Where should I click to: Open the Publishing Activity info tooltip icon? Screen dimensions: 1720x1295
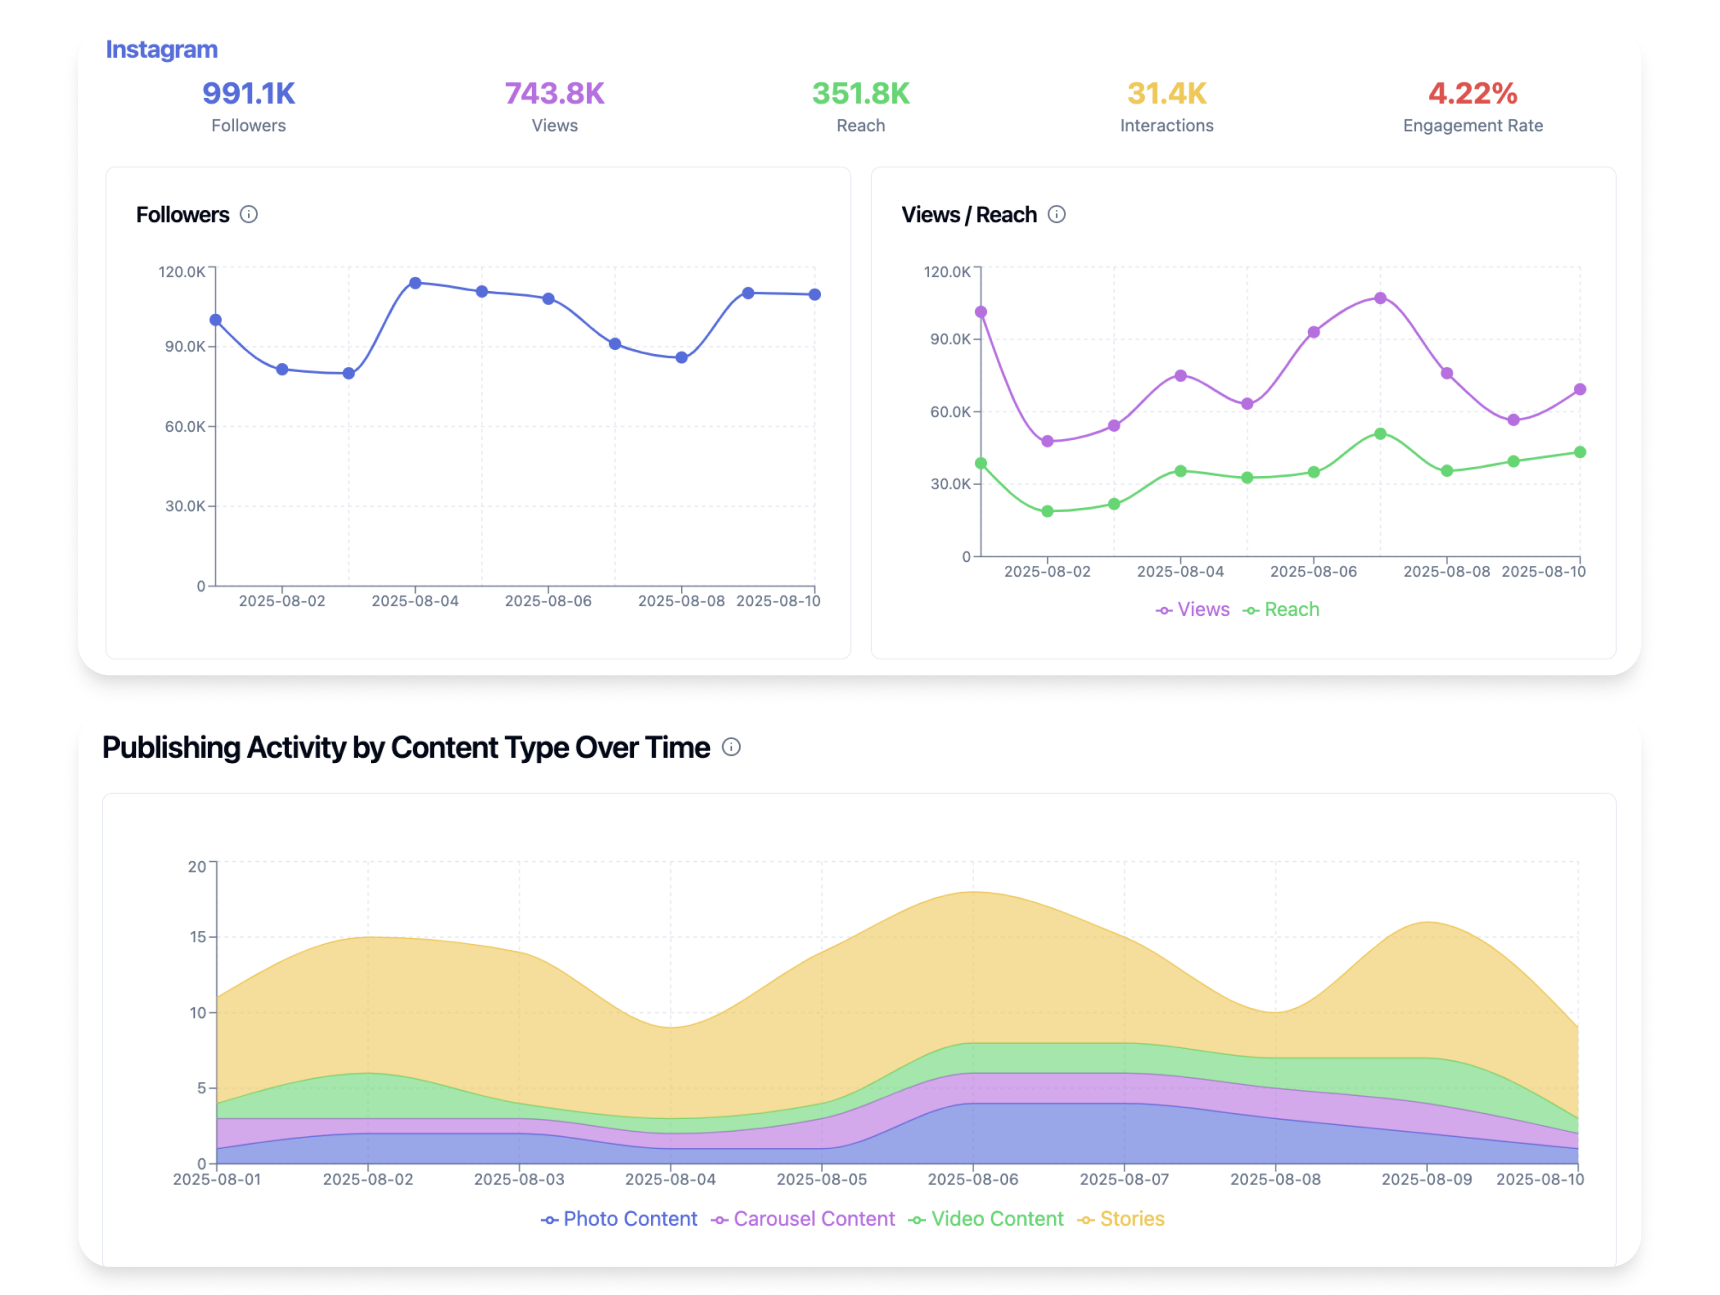pyautogui.click(x=731, y=747)
